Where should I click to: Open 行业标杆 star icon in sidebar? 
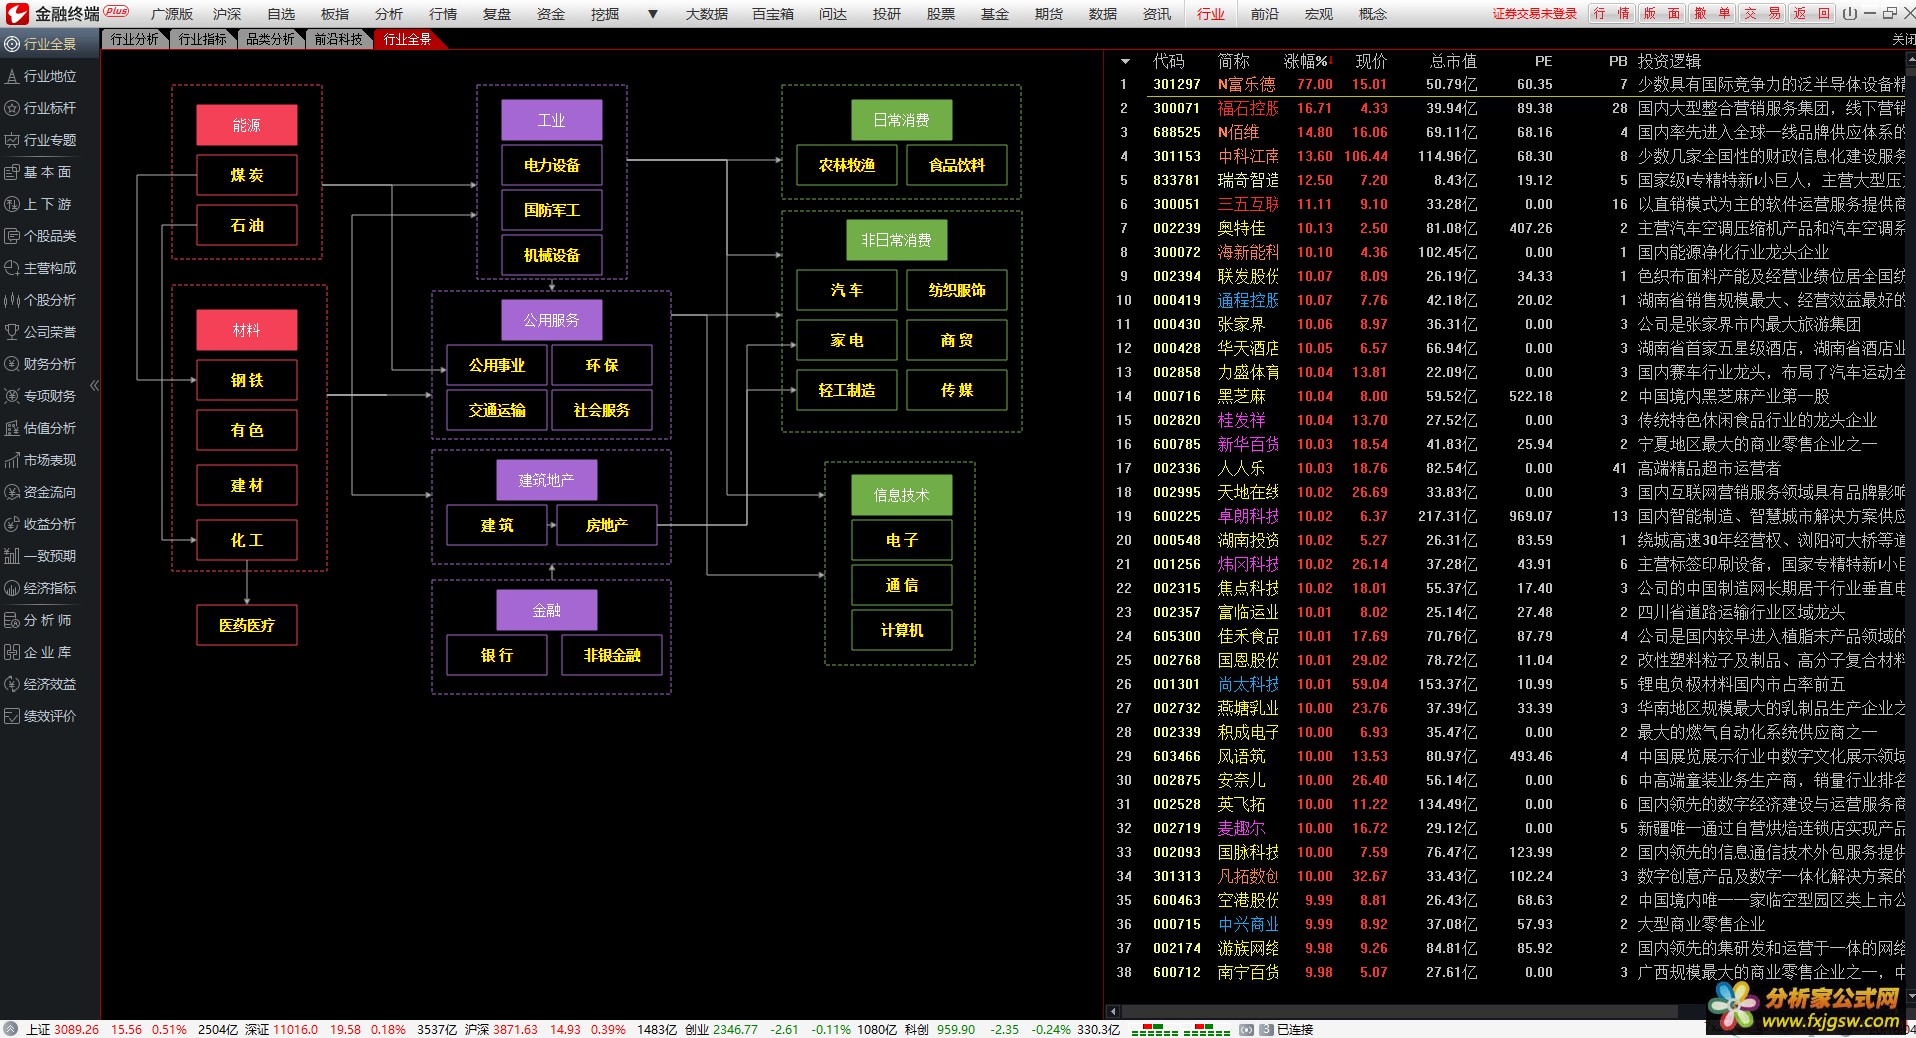click(12, 108)
